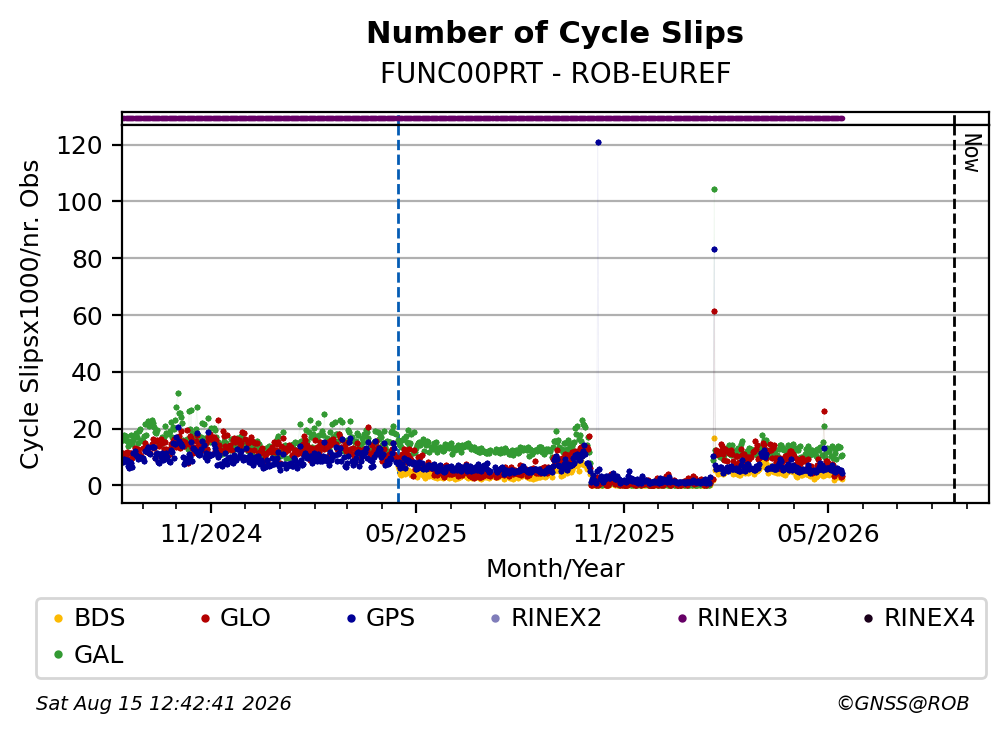The width and height of the screenshot is (1008, 734).
Task: Click the RINEX2 legend entry
Action: pyautogui.click(x=546, y=618)
